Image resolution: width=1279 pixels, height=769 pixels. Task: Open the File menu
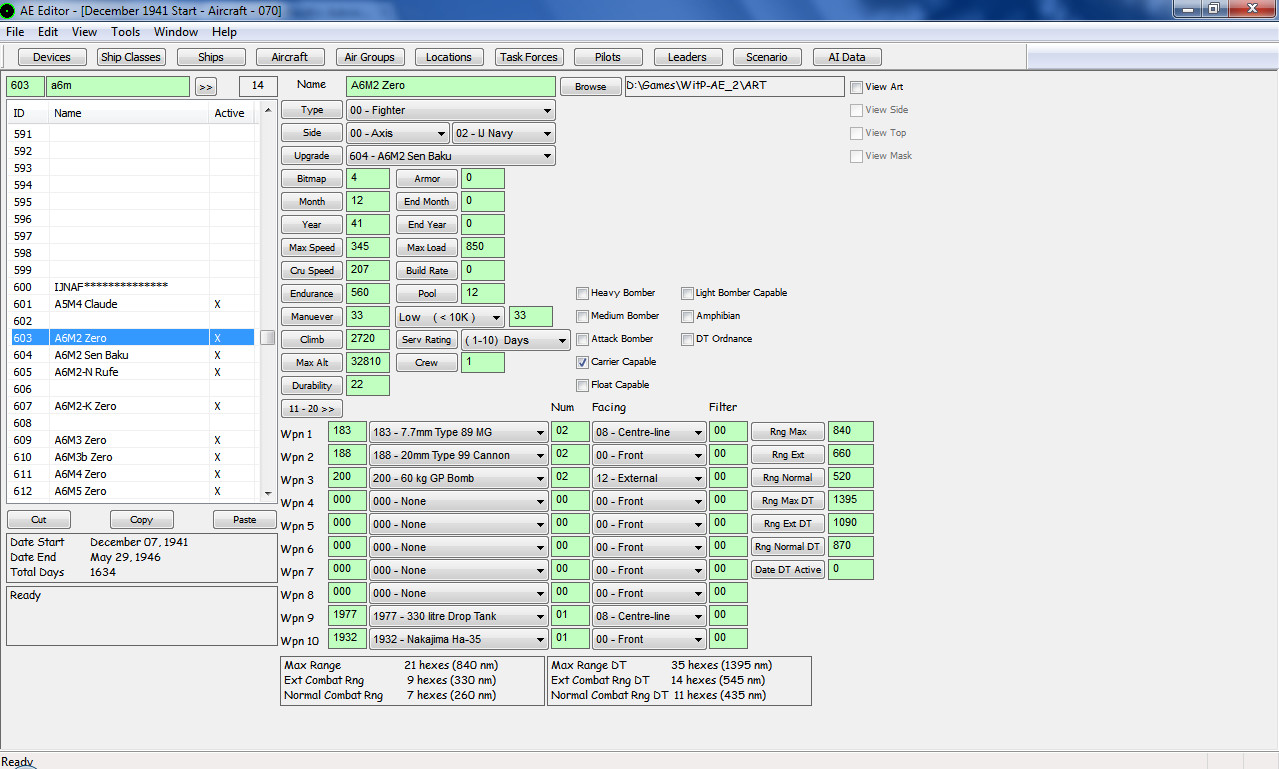15,32
